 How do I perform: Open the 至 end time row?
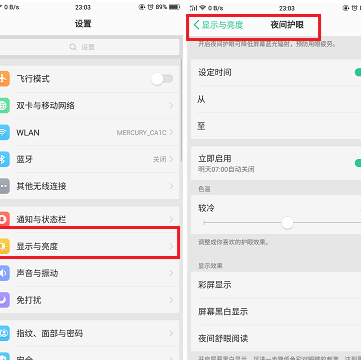tap(276, 126)
